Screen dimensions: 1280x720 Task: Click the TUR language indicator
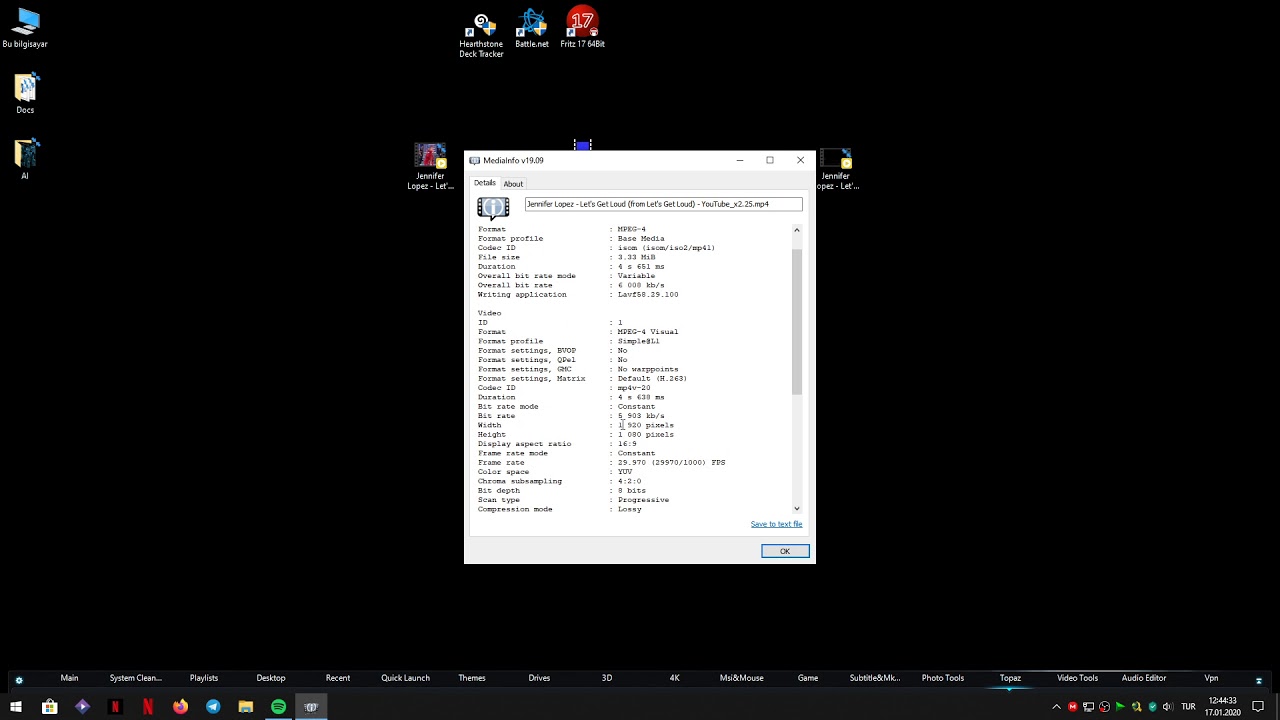click(1188, 707)
